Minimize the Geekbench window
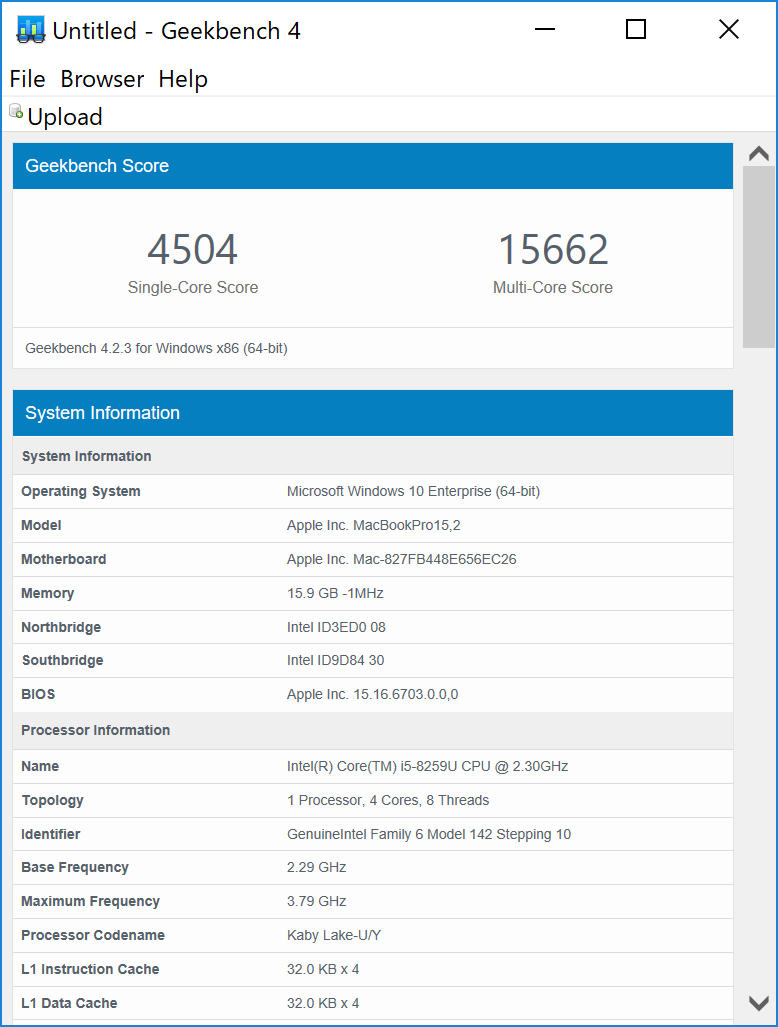 click(545, 29)
